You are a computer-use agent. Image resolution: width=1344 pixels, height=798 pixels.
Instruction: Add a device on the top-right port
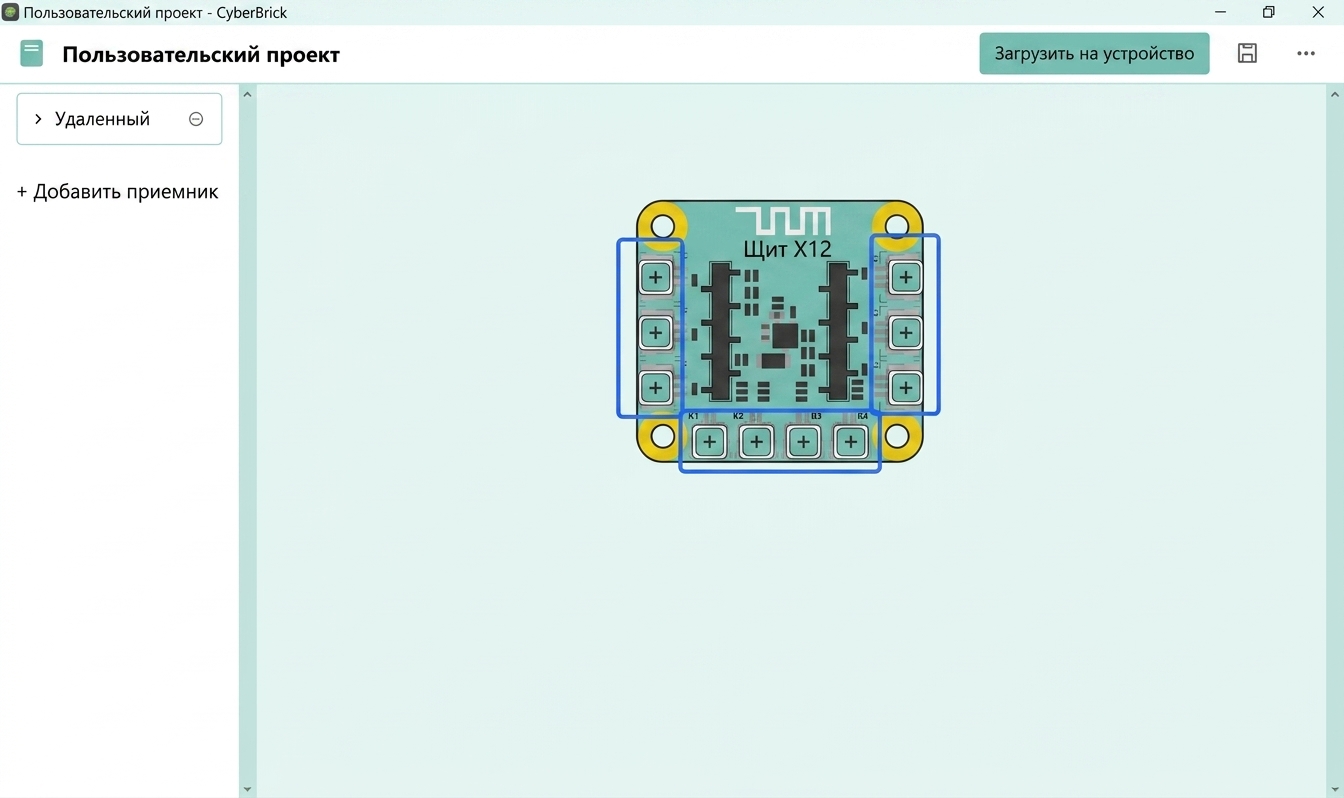[905, 277]
